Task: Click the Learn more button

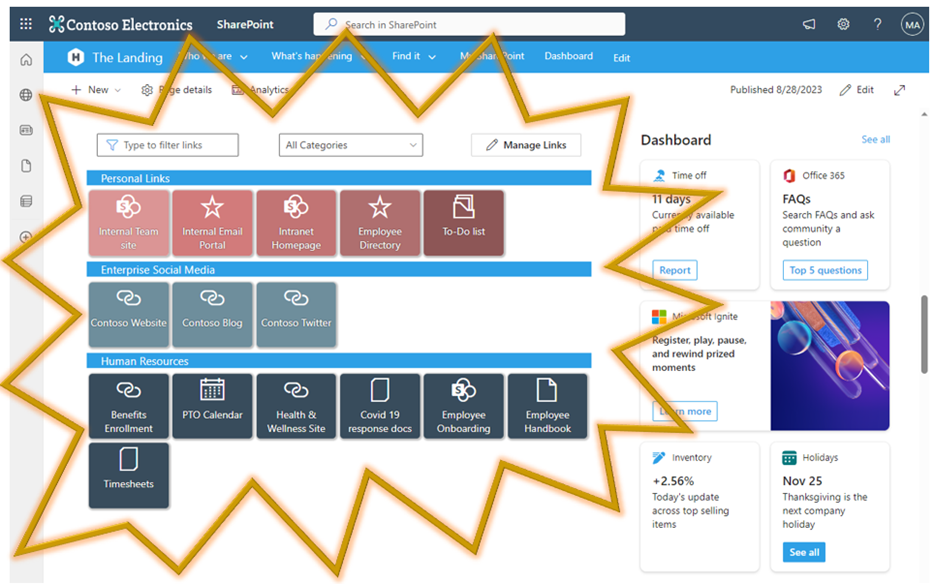Action: 685,411
